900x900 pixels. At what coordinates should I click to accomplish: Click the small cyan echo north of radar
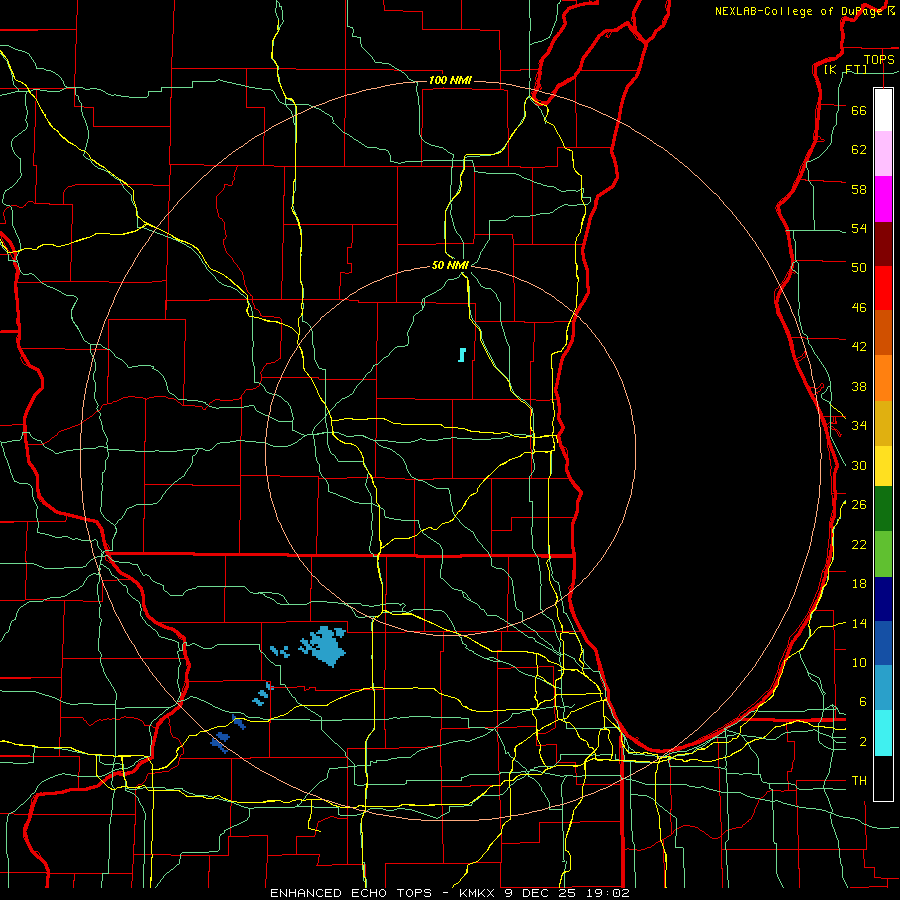click(461, 354)
